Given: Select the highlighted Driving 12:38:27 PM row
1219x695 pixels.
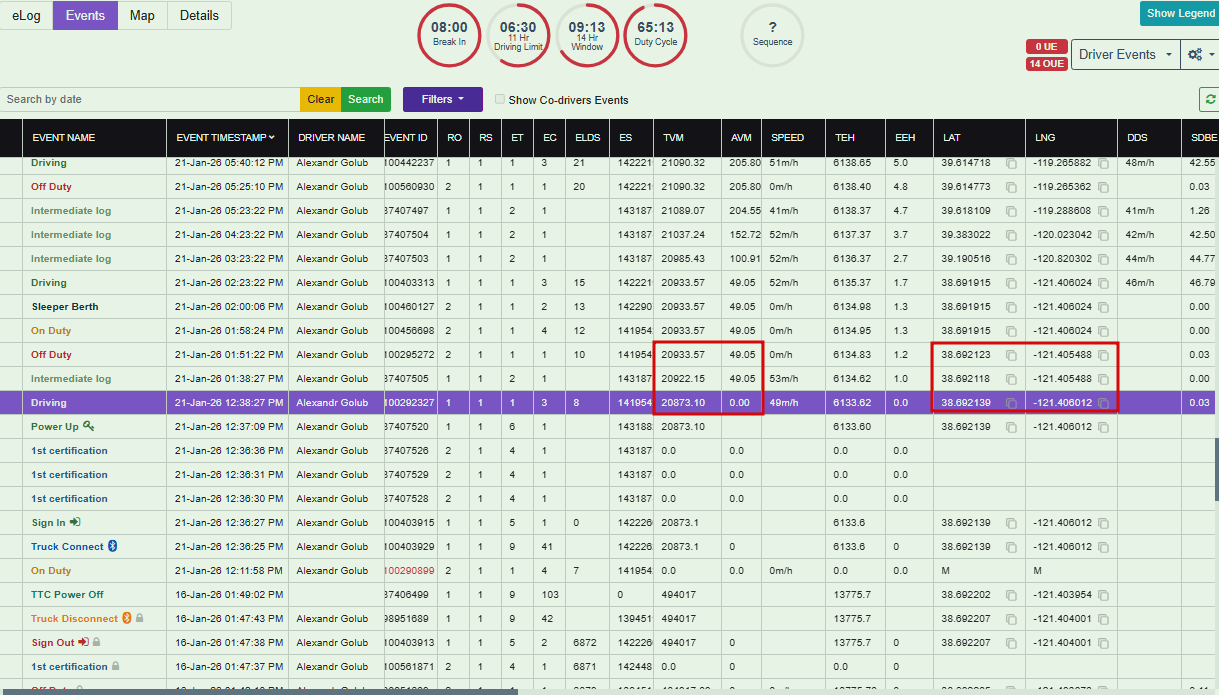Looking at the screenshot, I should pos(609,403).
